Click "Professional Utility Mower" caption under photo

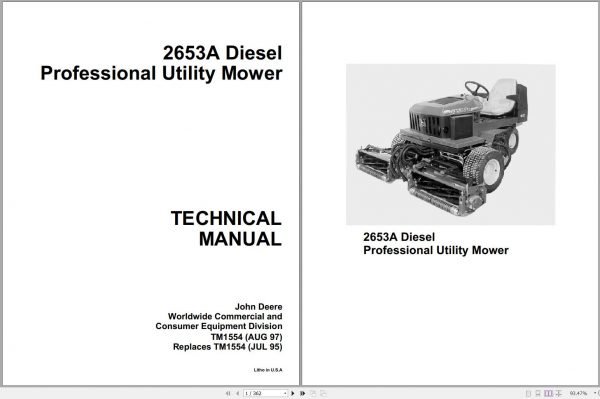[436, 250]
